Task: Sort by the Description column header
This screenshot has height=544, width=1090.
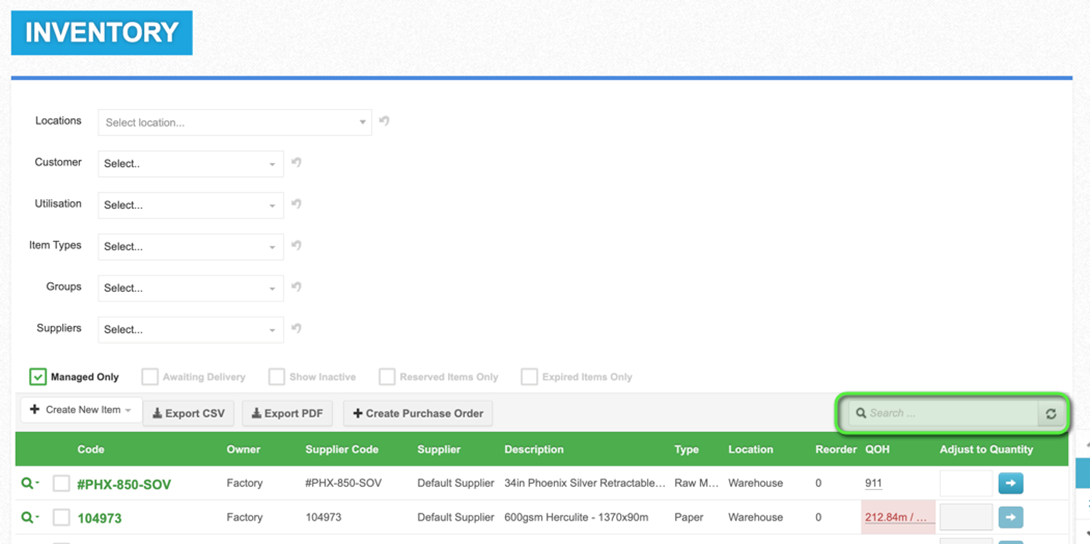Action: (534, 450)
